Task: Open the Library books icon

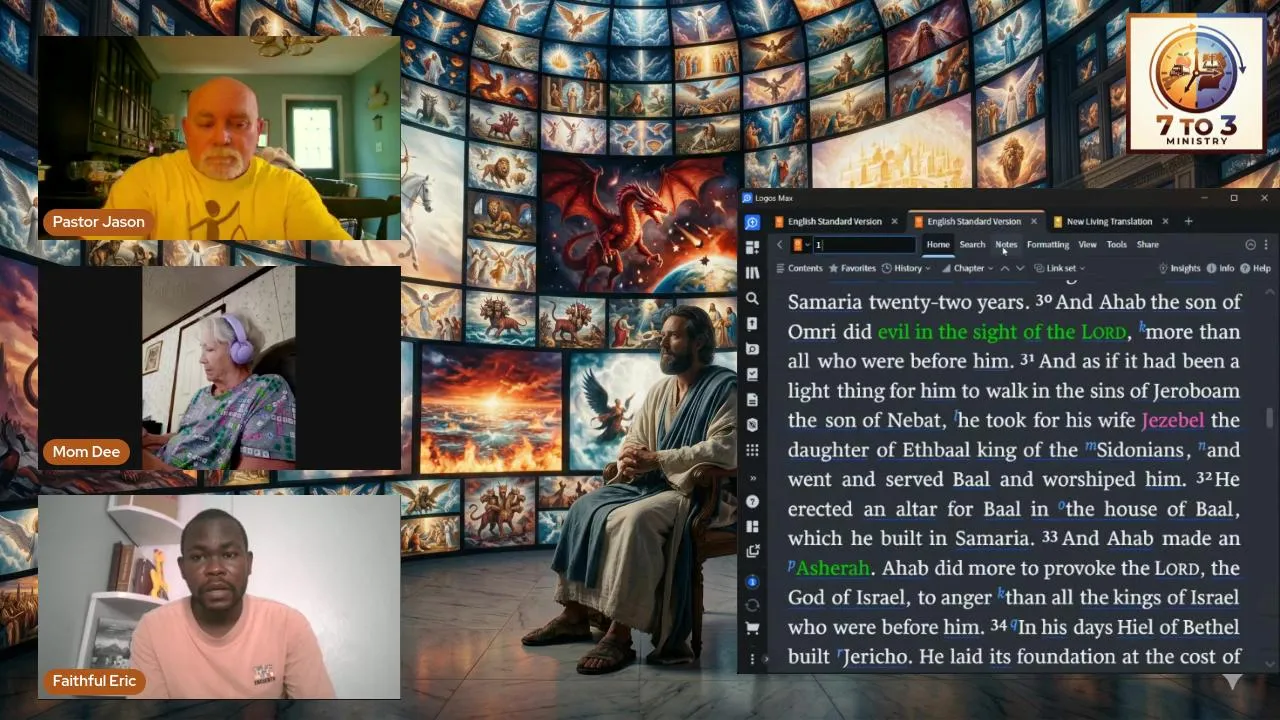Action: pyautogui.click(x=752, y=273)
